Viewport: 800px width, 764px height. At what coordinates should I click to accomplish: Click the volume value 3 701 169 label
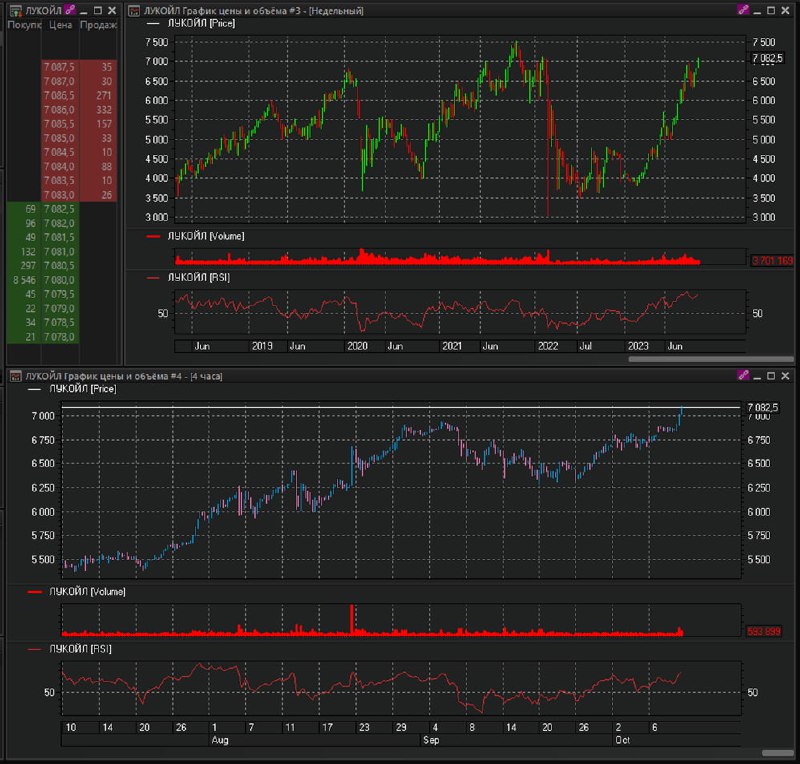772,261
